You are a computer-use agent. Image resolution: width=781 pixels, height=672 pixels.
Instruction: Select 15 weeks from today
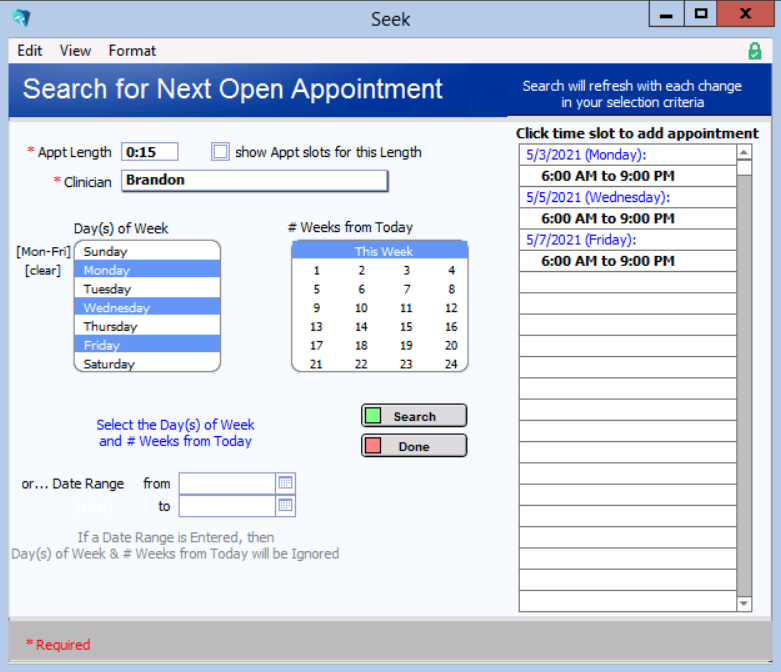pos(406,327)
